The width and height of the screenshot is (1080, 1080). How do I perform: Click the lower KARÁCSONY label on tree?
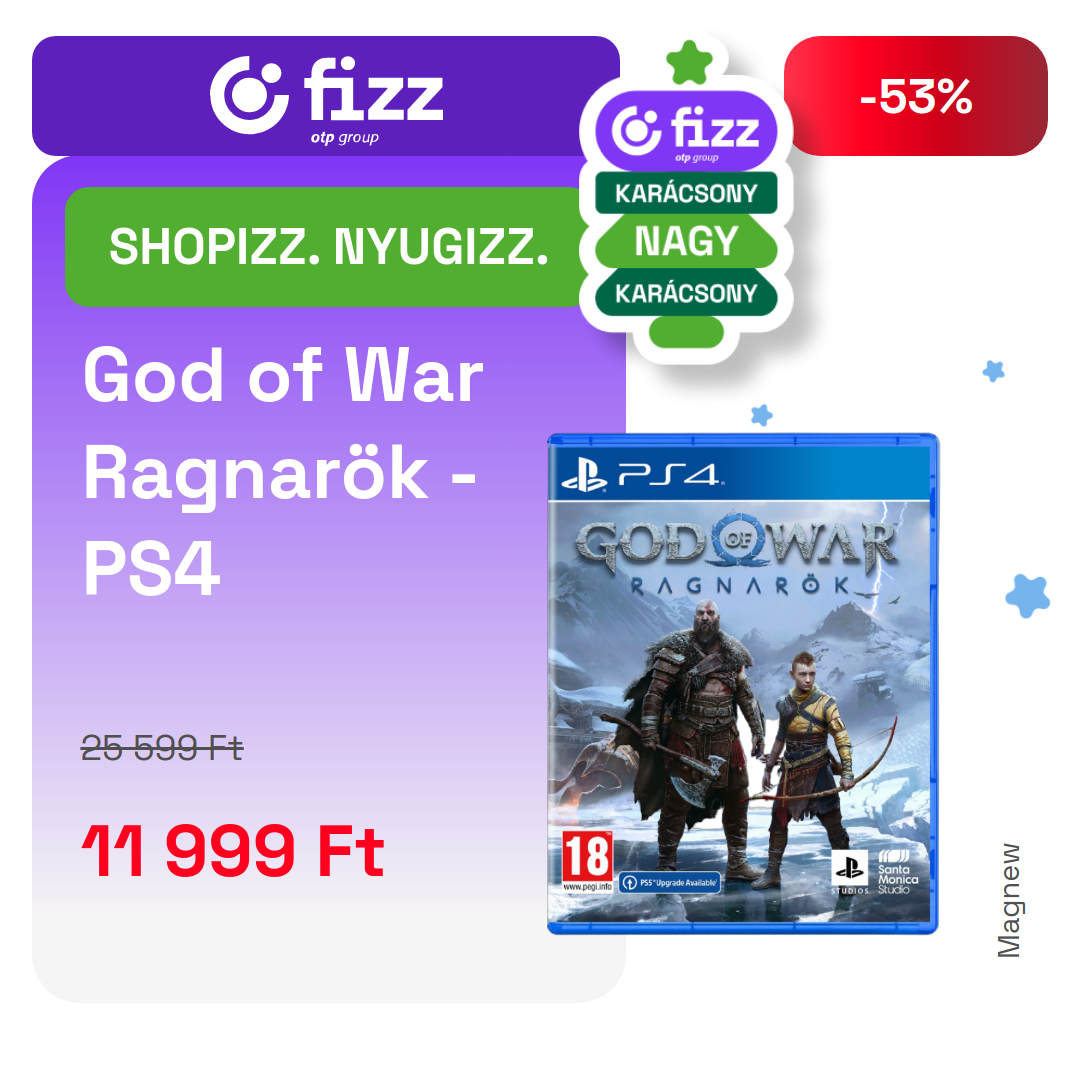686,293
